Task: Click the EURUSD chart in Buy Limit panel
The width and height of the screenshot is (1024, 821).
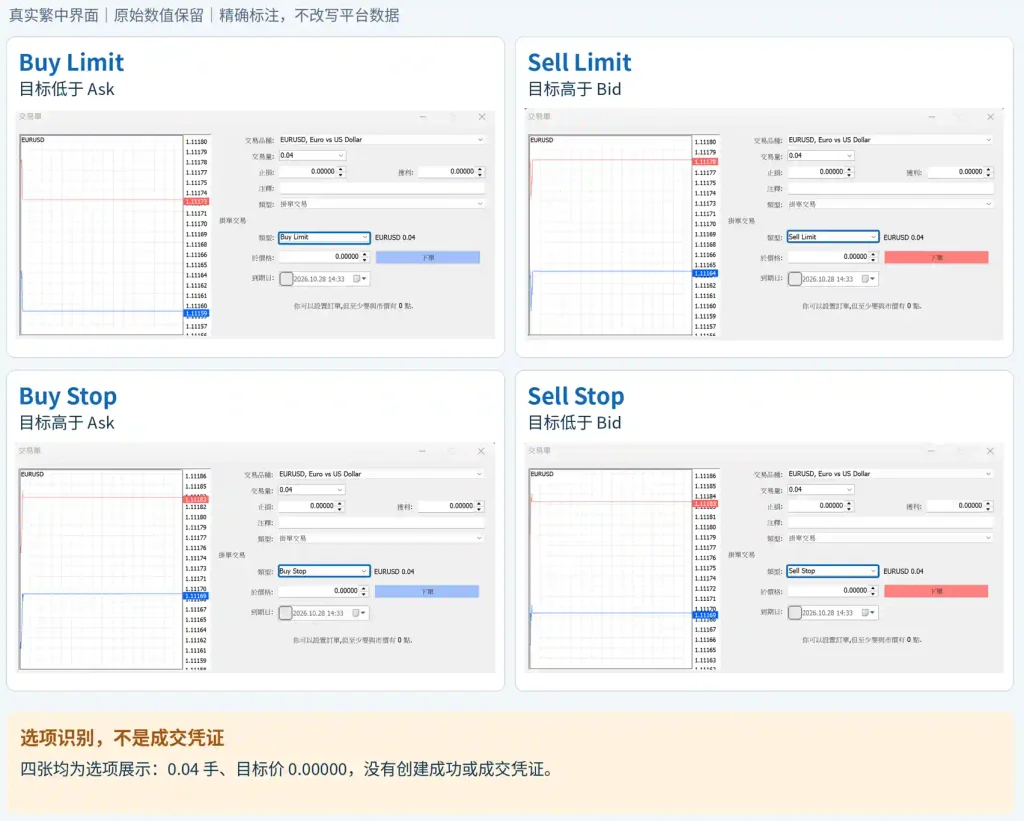Action: click(101, 235)
